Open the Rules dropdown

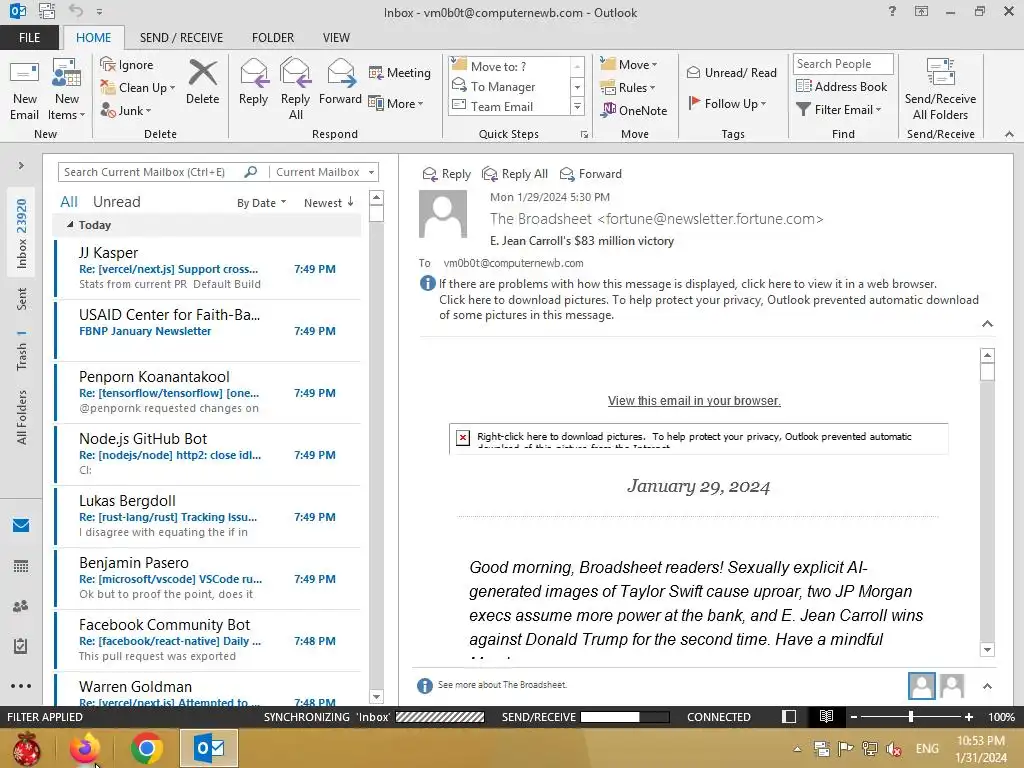628,88
